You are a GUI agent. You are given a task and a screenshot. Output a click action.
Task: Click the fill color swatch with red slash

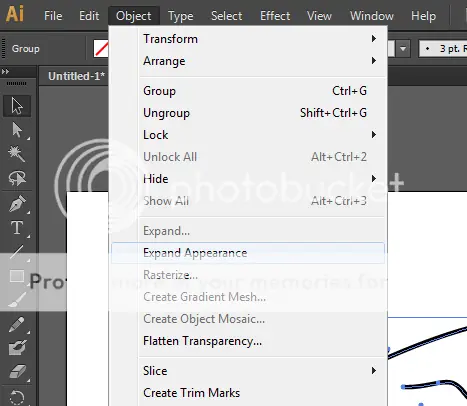click(x=101, y=49)
